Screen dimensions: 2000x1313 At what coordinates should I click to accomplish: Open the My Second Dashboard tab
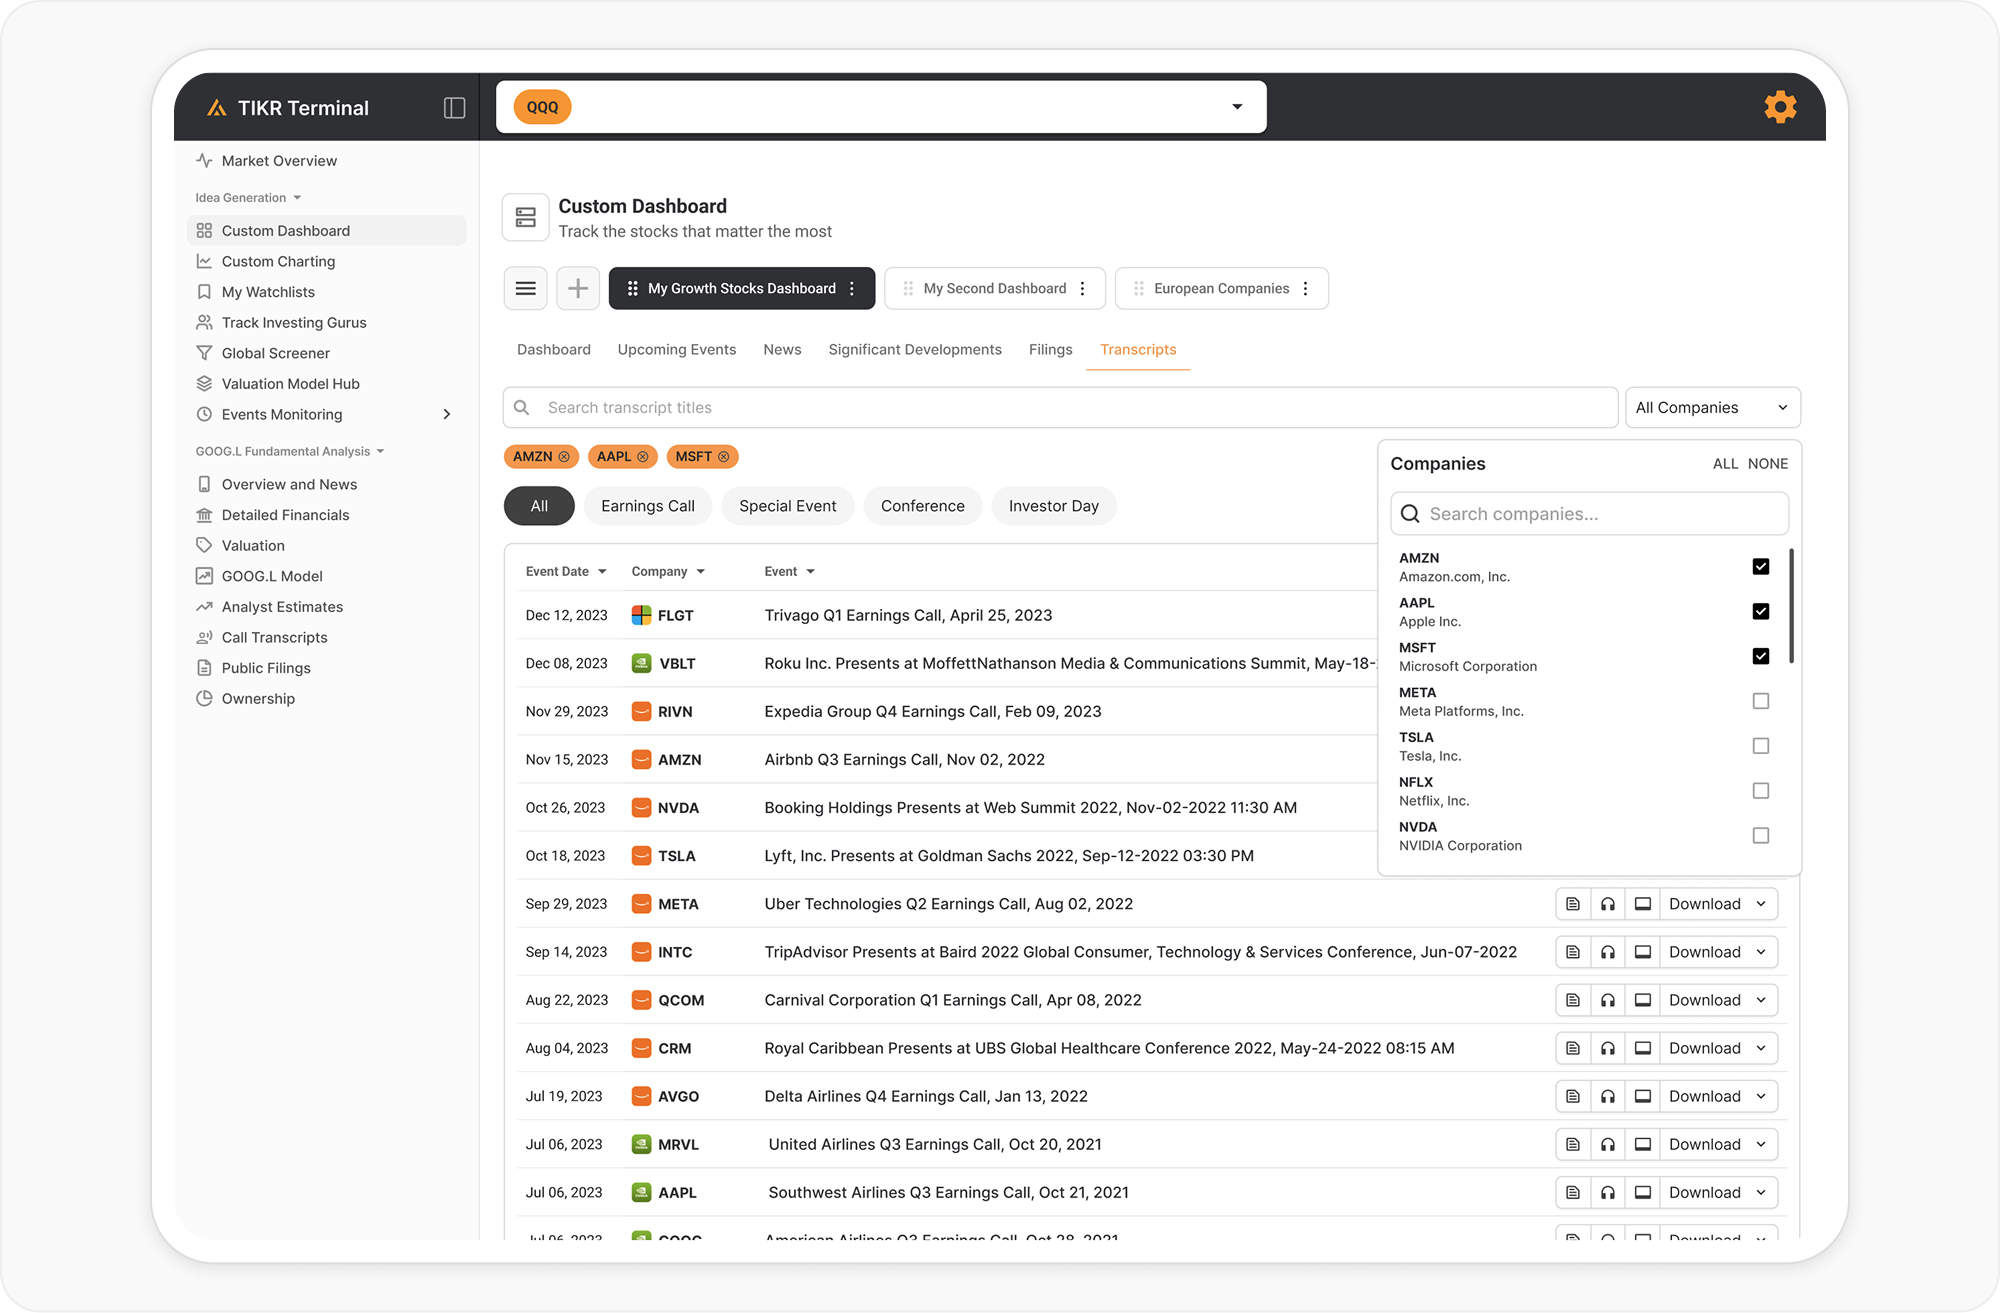point(995,289)
